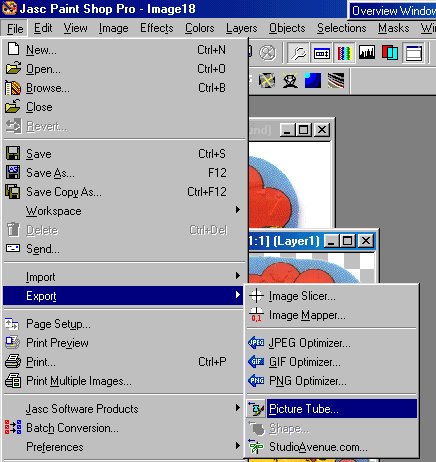Image resolution: width=436 pixels, height=462 pixels.
Task: Click Picture Tube... in the Export submenu
Action: click(332, 409)
